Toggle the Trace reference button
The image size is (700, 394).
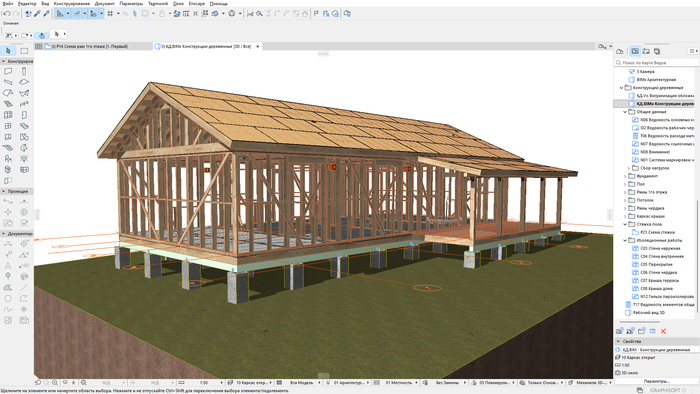point(145,14)
